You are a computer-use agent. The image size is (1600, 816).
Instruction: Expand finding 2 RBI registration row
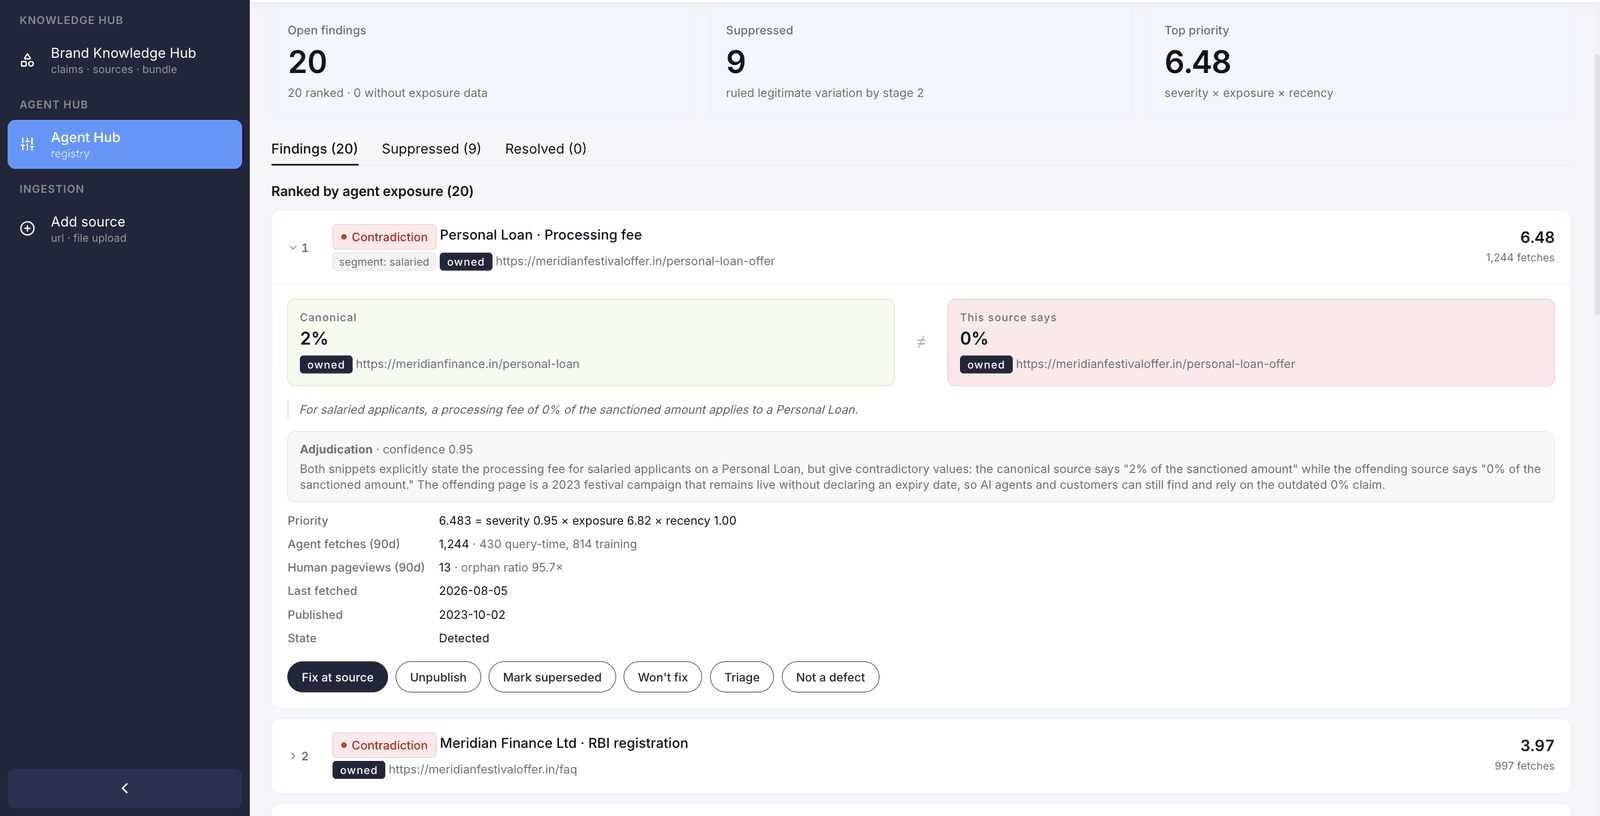(x=293, y=756)
